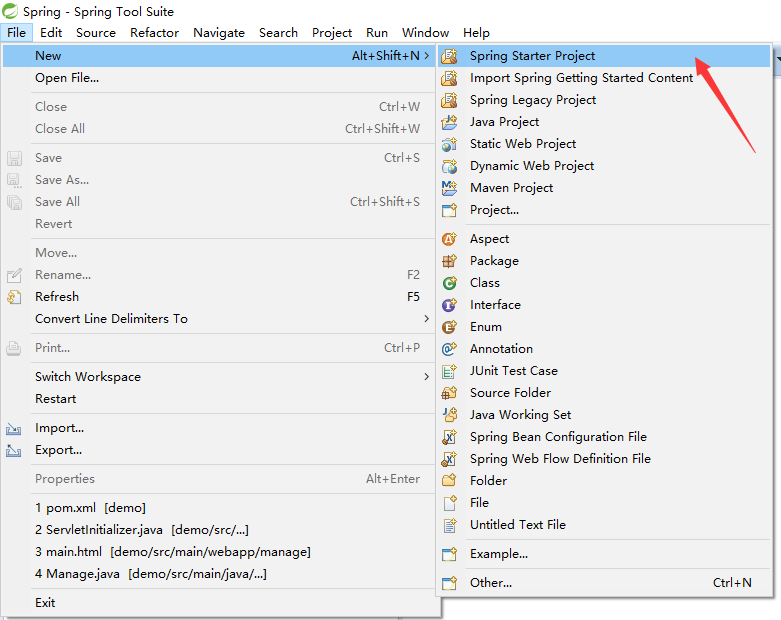The image size is (781, 620).
Task: Click the Untitled Text File icon
Action: click(x=449, y=525)
